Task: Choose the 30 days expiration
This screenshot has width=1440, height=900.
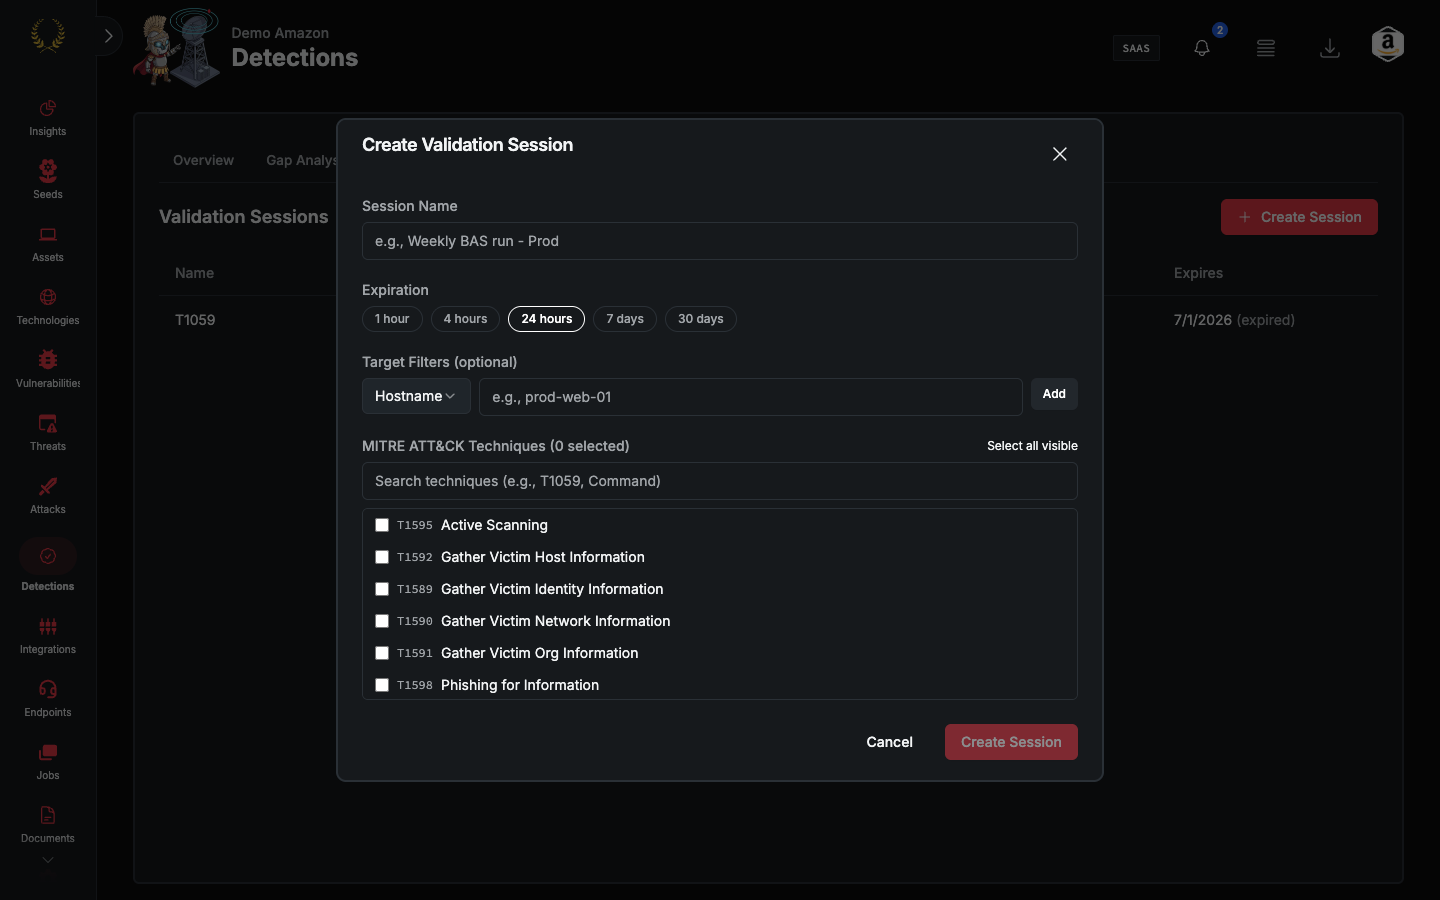Action: (701, 319)
